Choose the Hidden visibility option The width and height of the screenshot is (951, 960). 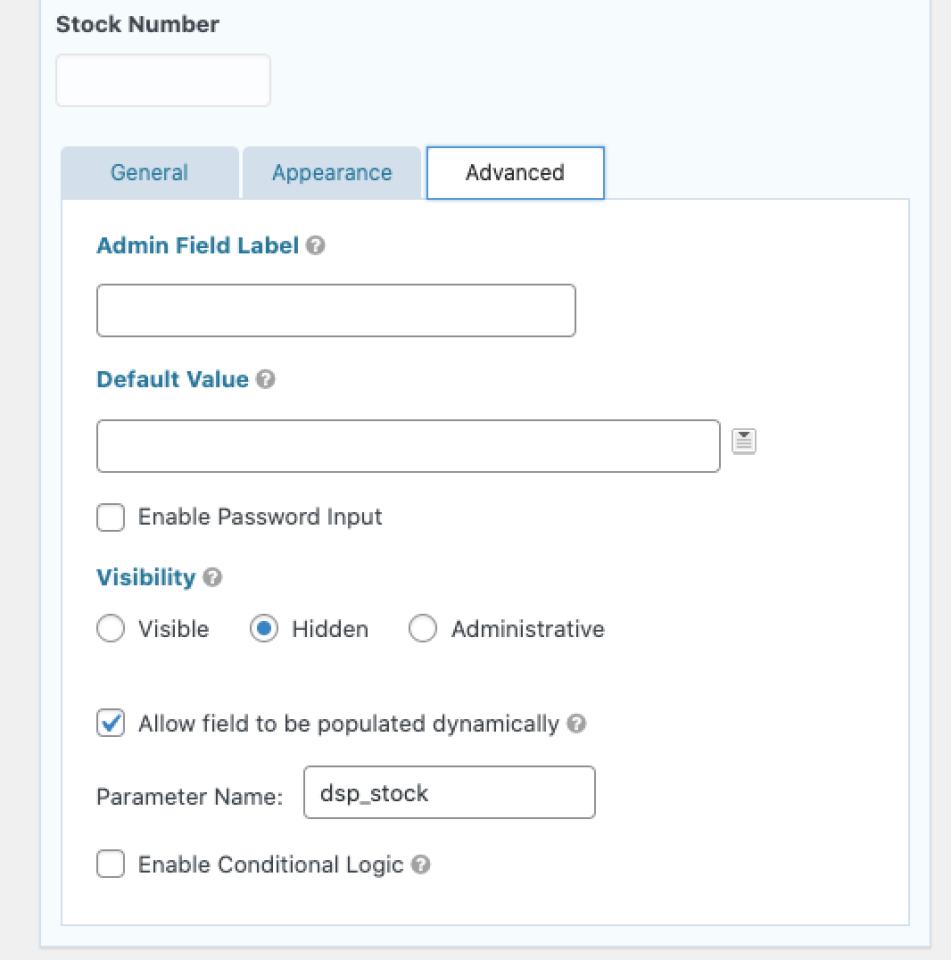[x=264, y=630]
